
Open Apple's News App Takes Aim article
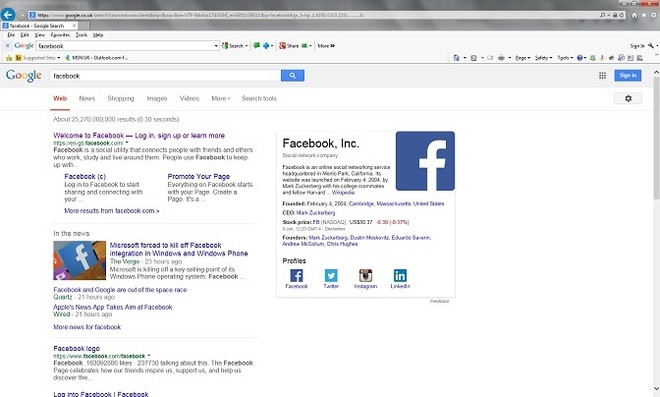(112, 307)
